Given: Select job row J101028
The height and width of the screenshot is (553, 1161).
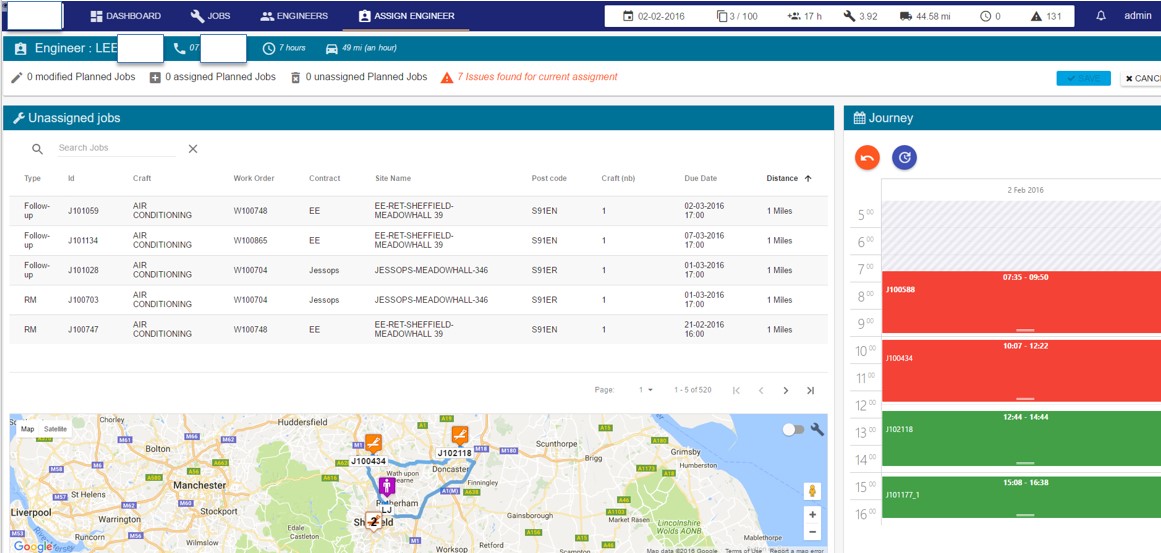Looking at the screenshot, I should [x=418, y=270].
